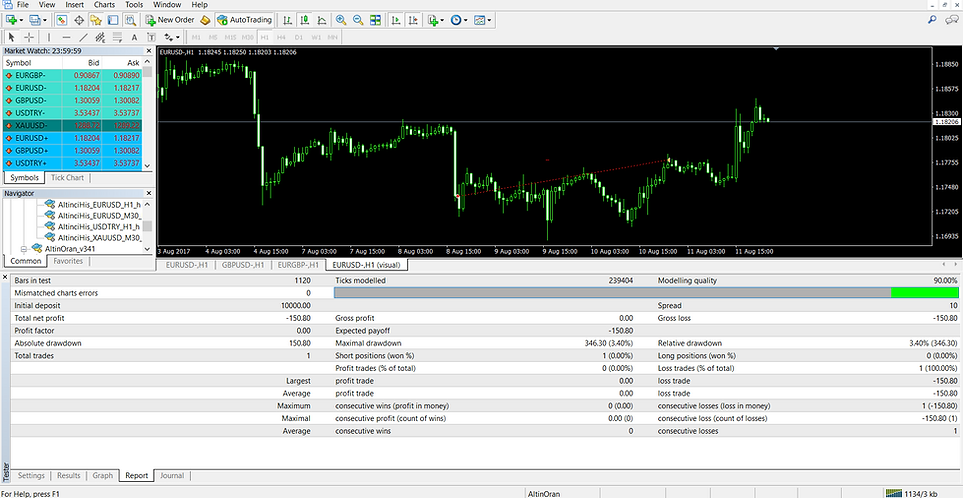Zoom out of the chart

pos(358,20)
